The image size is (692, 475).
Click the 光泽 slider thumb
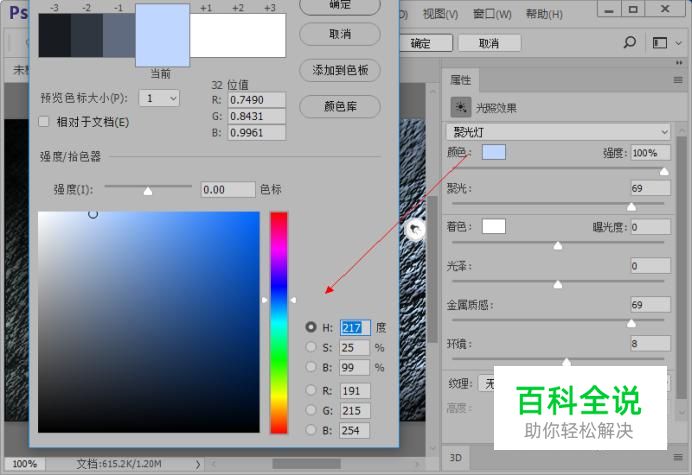coord(558,284)
